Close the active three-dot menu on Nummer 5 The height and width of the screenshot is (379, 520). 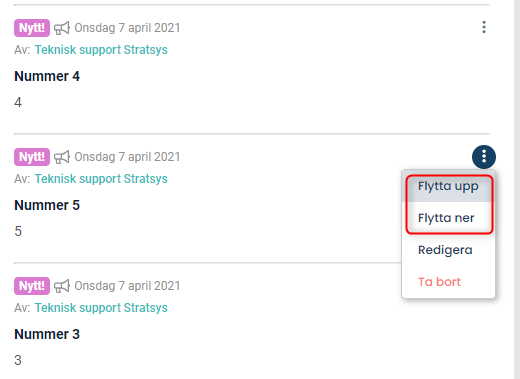(484, 157)
